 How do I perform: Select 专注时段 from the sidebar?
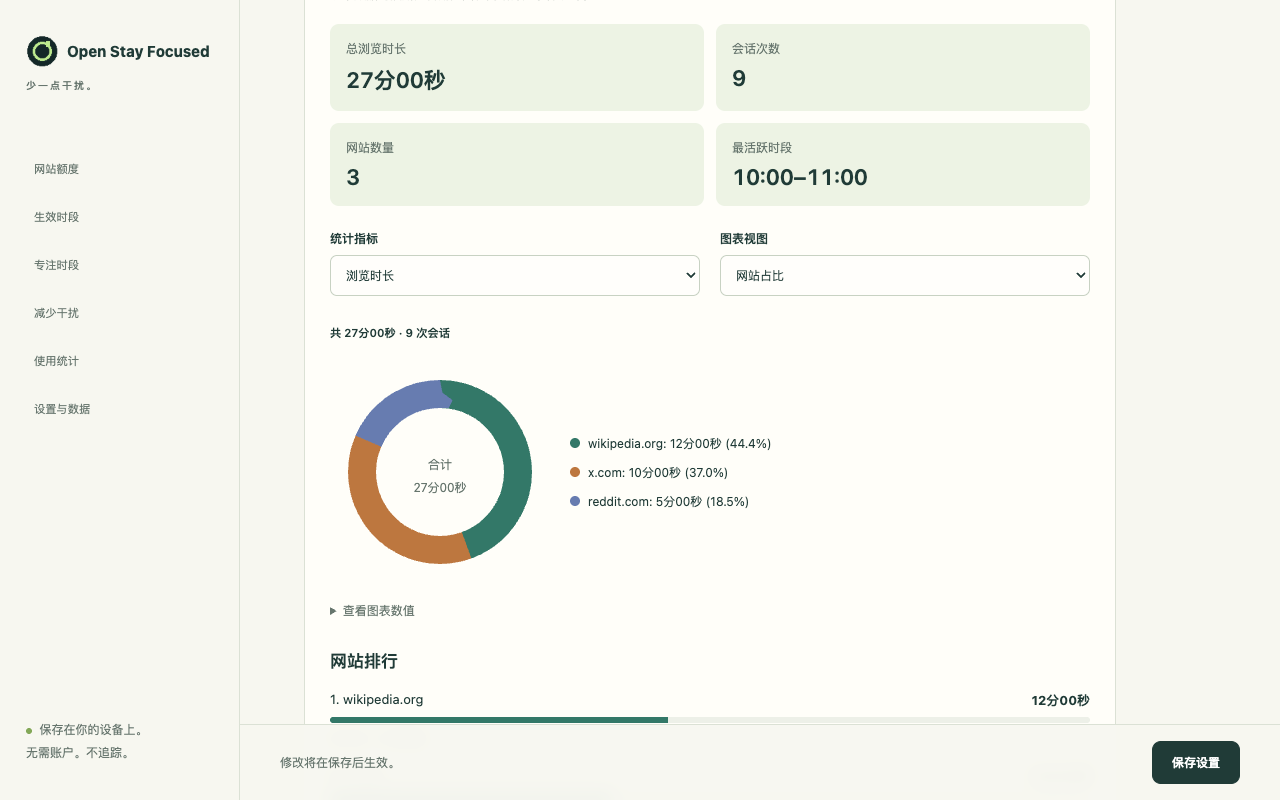pos(56,265)
